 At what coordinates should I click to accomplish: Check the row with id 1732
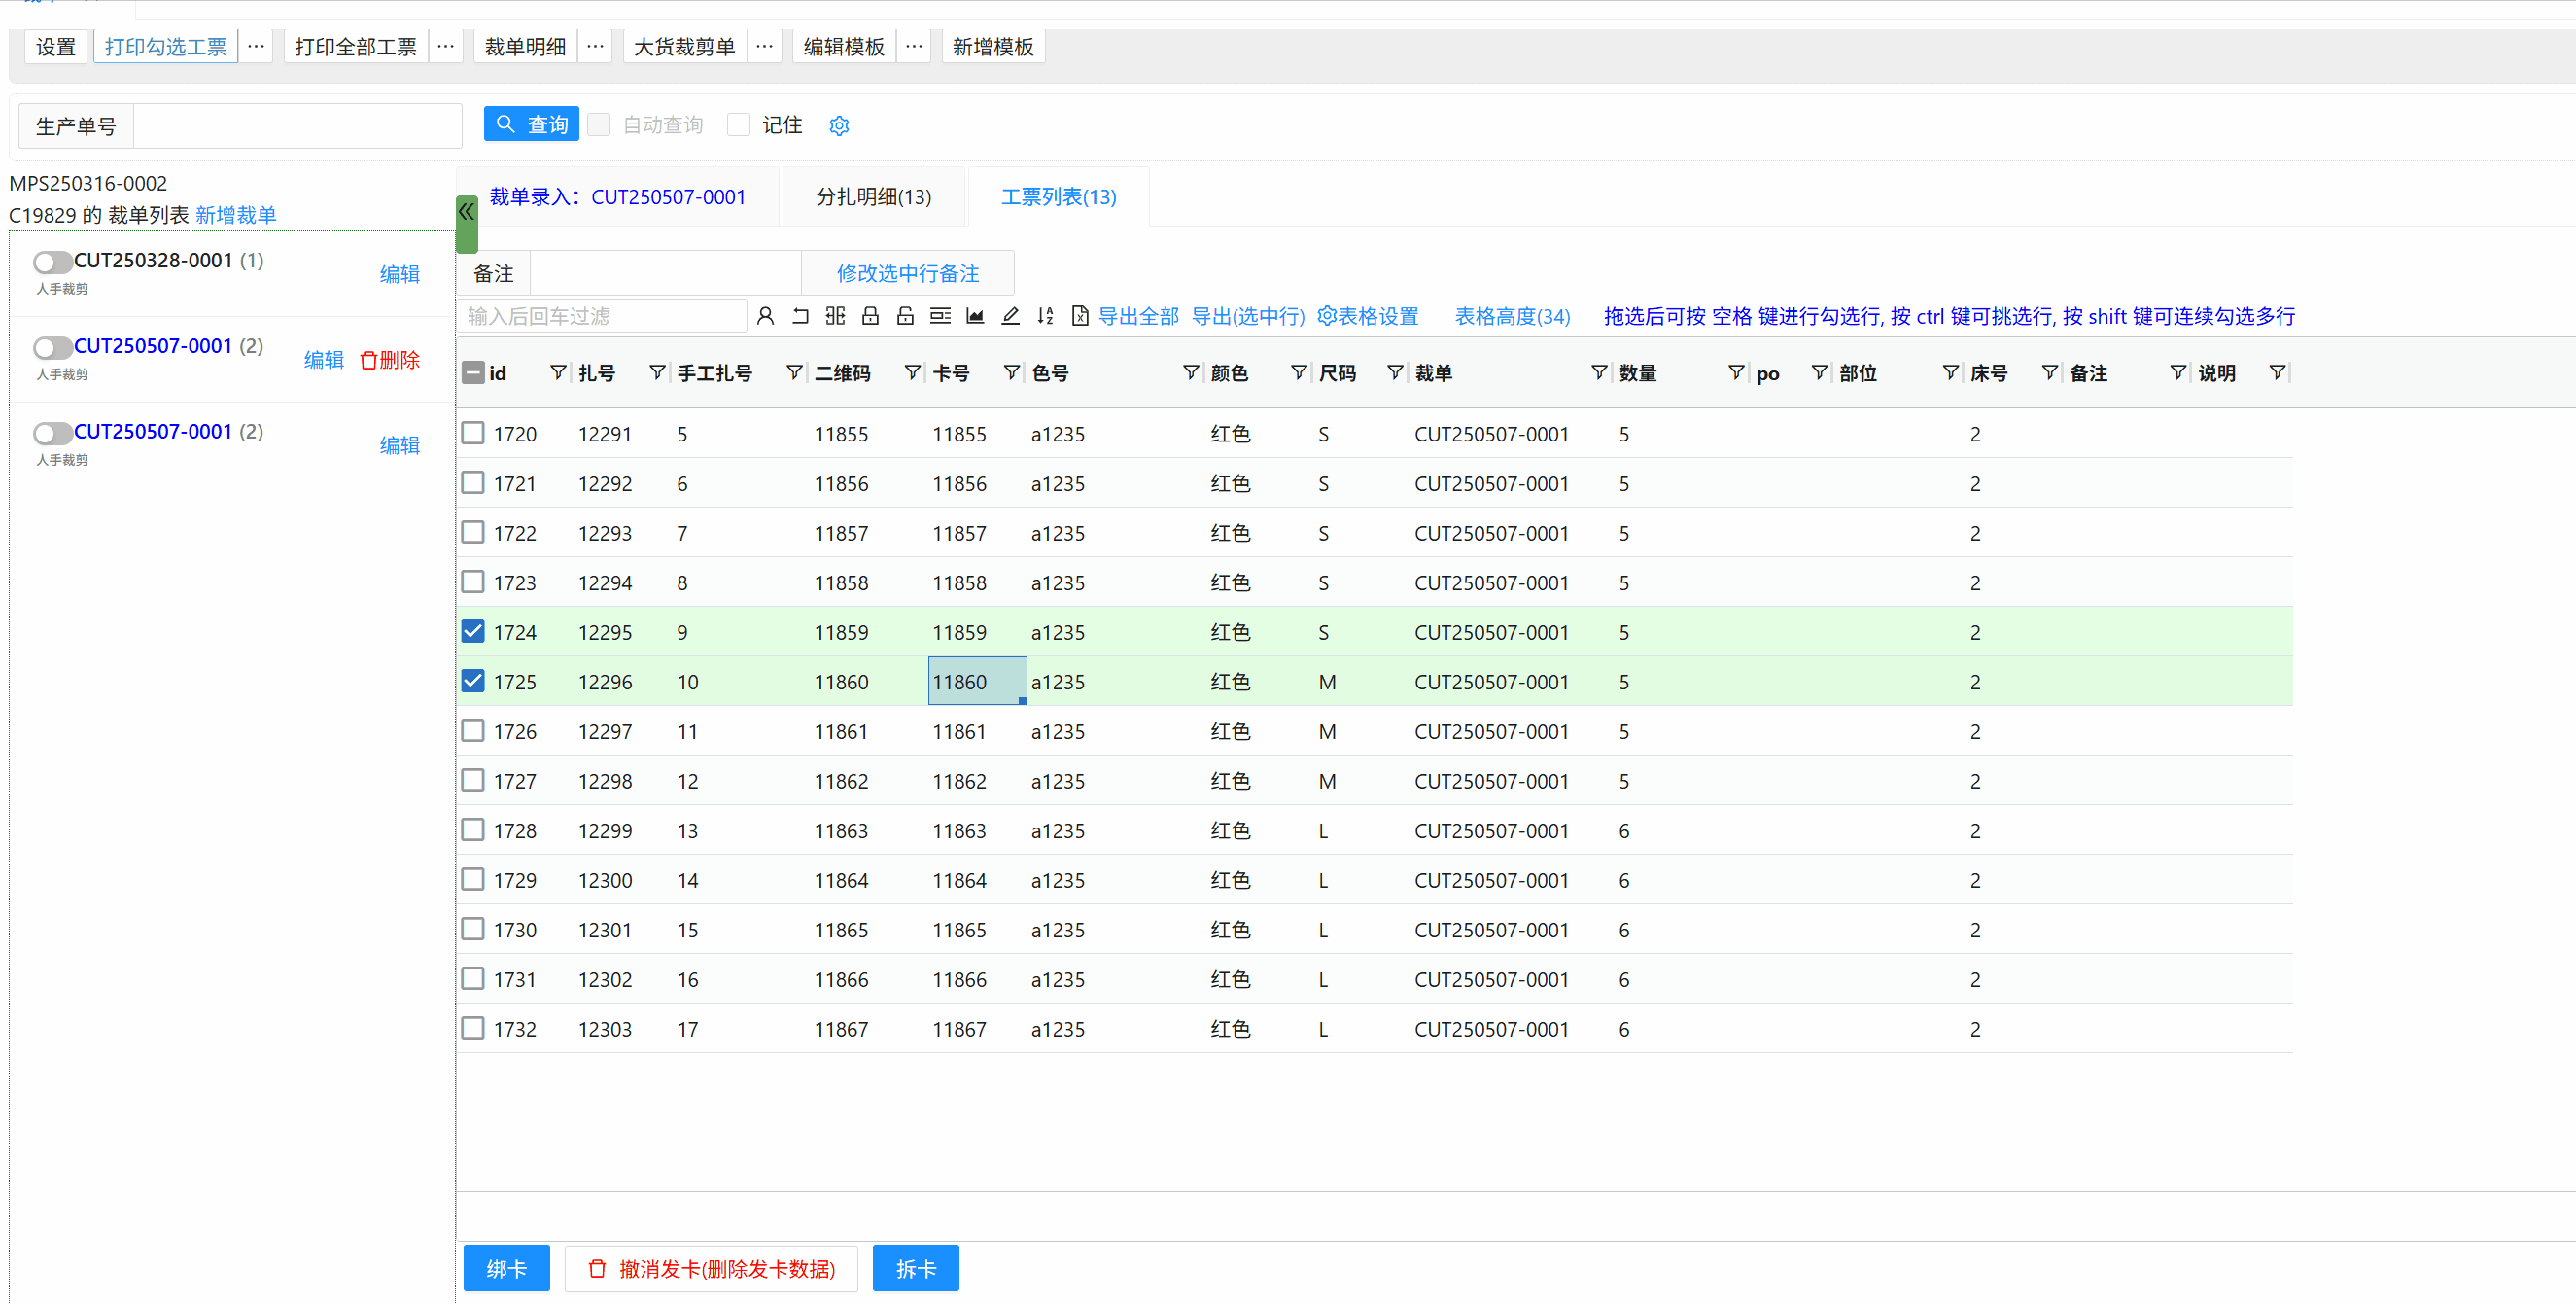(x=473, y=1028)
